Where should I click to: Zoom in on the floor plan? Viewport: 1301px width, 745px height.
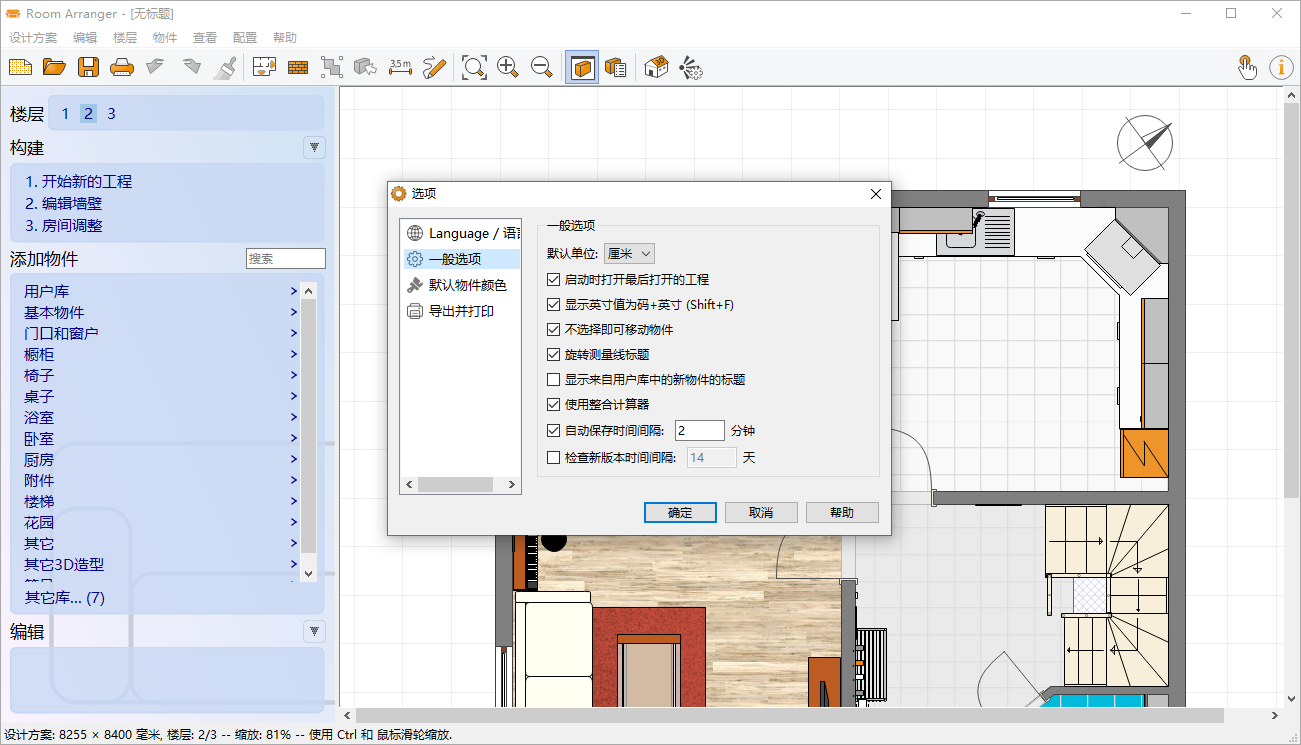tap(508, 67)
